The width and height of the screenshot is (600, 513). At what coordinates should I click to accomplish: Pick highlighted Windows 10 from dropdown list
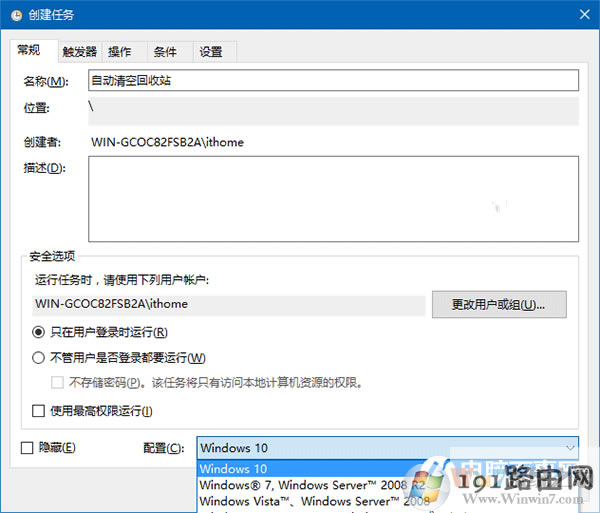click(x=300, y=469)
